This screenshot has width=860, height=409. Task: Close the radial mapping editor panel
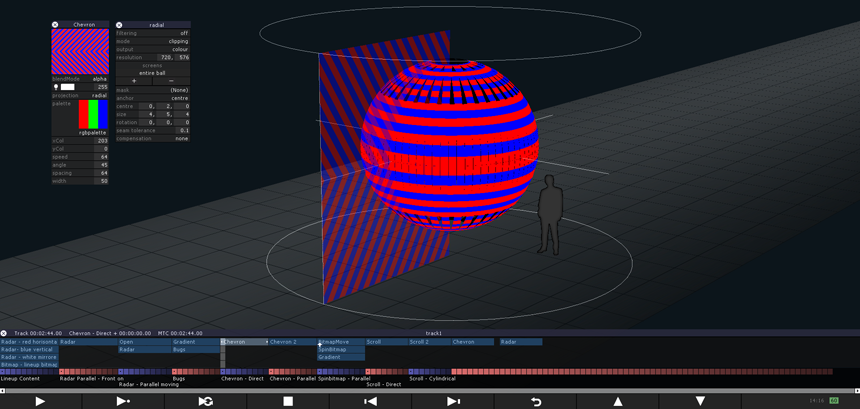click(x=119, y=25)
